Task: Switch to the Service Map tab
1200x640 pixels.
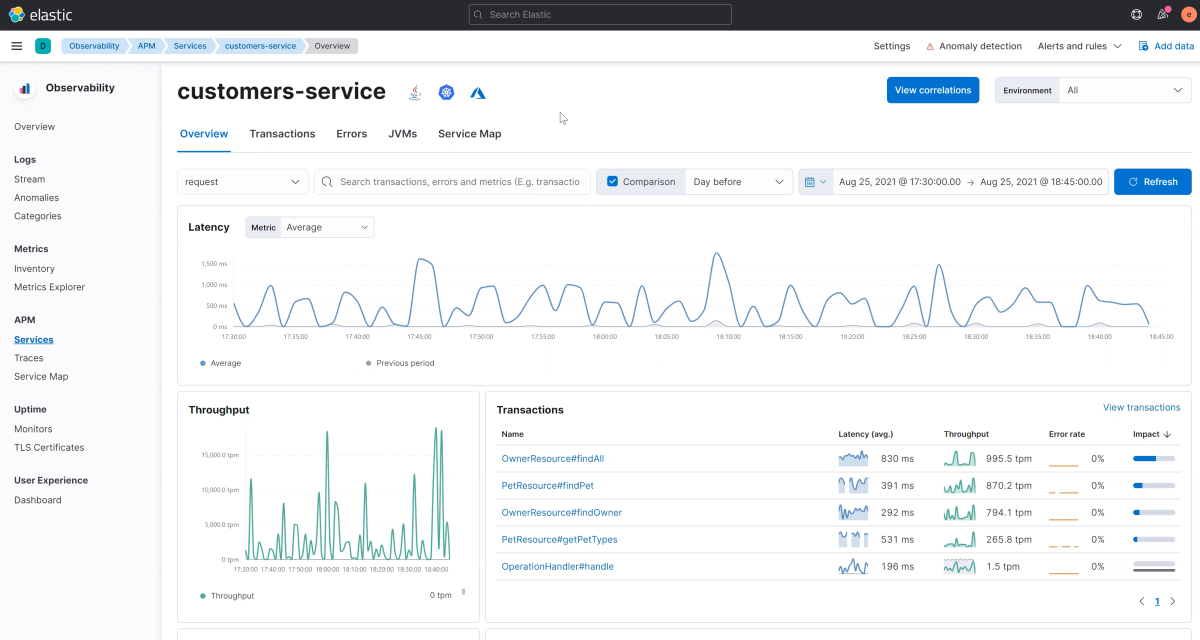Action: click(469, 134)
